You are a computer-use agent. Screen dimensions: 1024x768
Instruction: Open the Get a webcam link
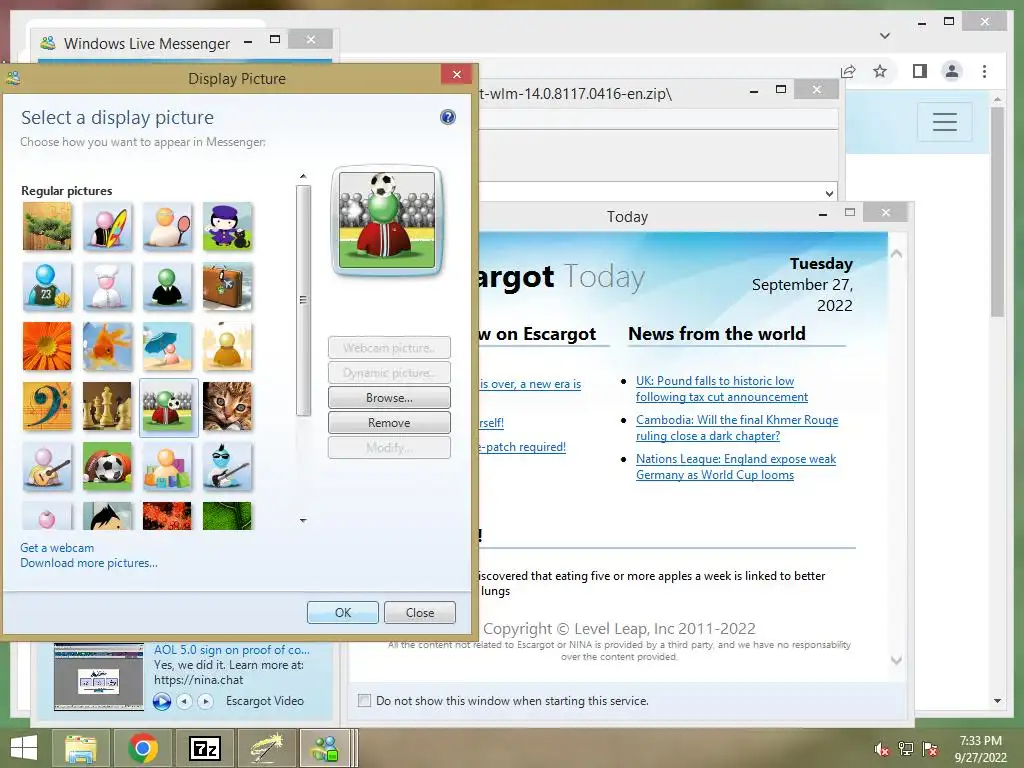(x=57, y=548)
